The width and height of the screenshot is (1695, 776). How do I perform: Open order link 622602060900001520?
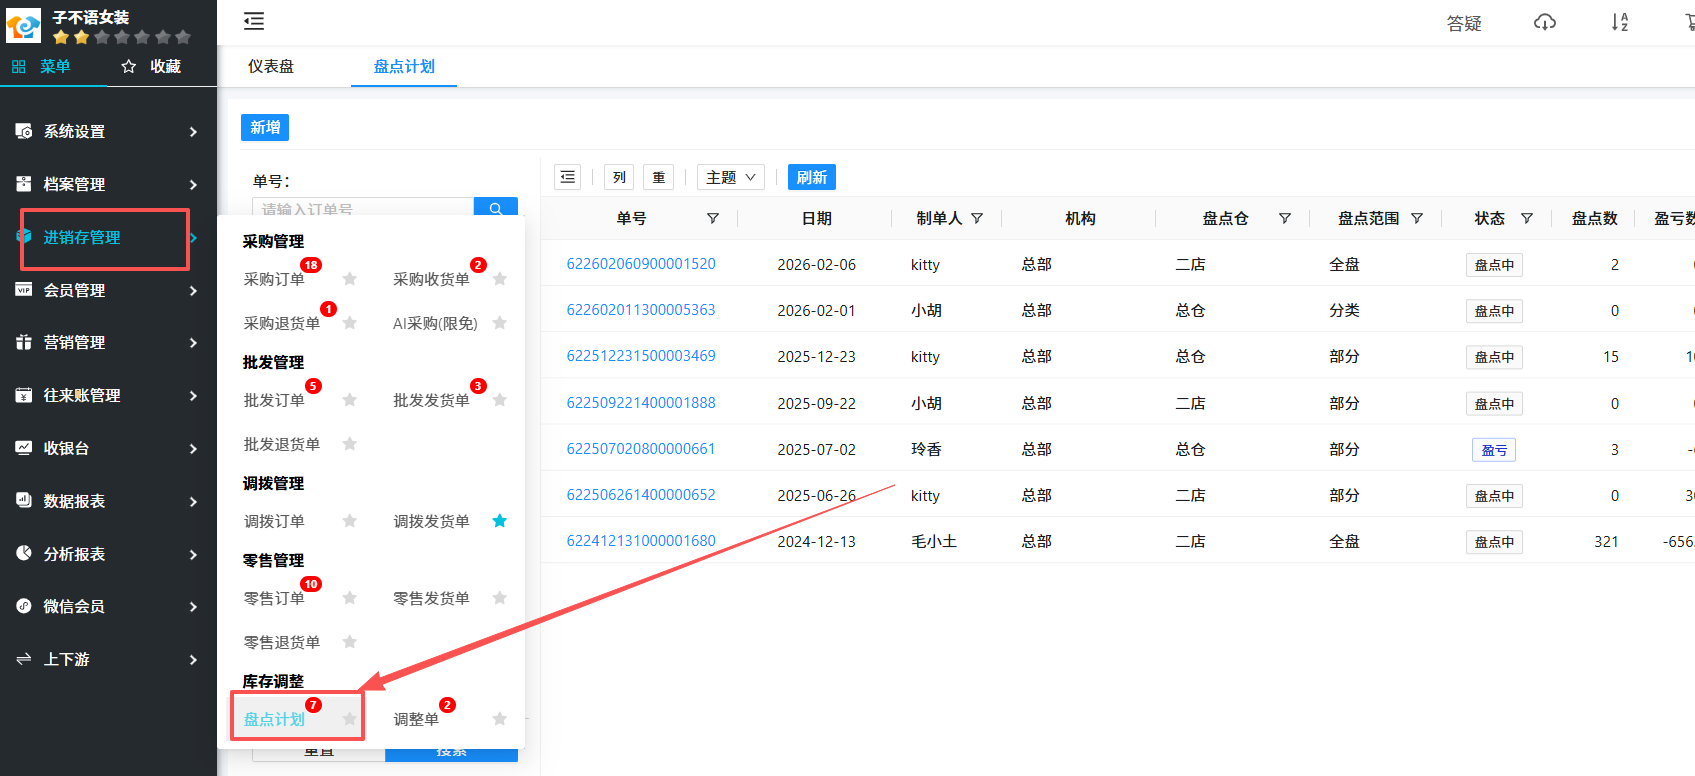tap(641, 264)
